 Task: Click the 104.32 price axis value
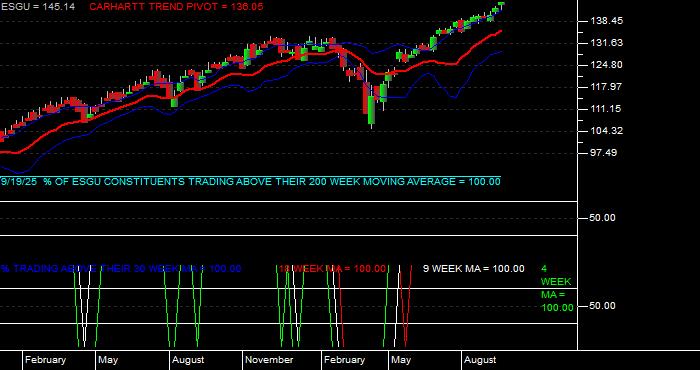pos(606,131)
